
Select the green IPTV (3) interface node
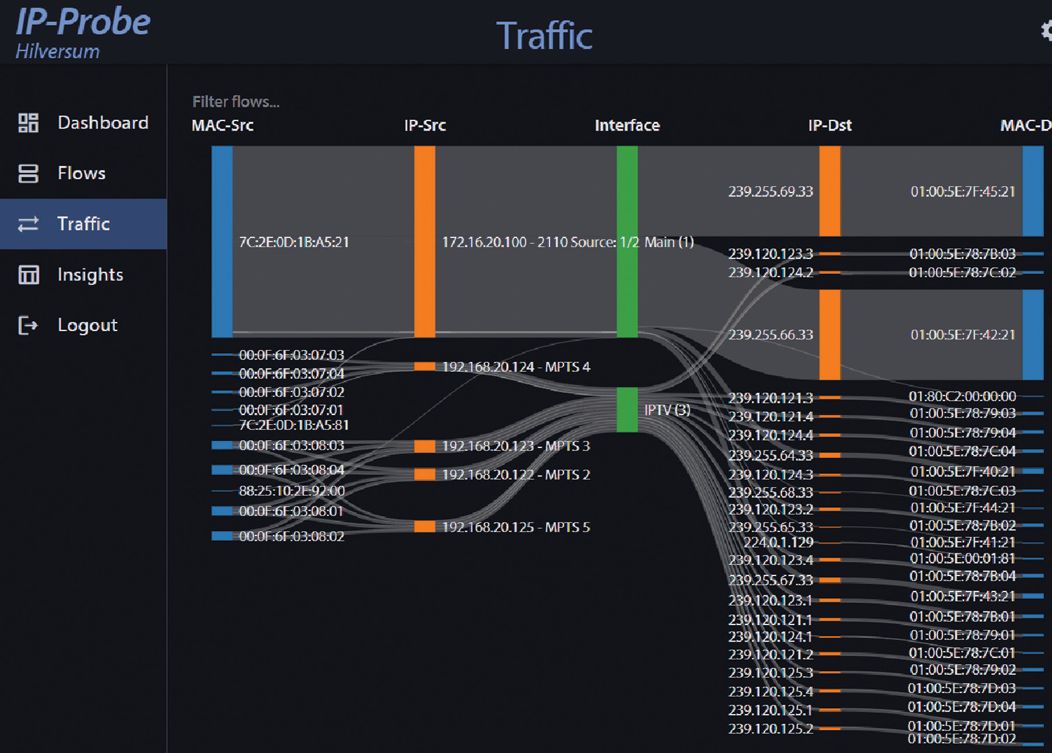(x=627, y=409)
